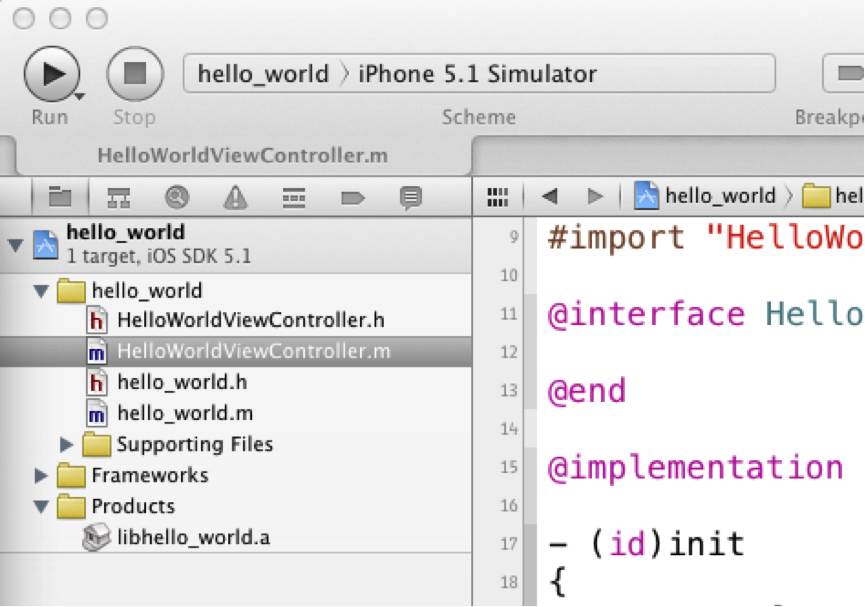Open the Debug navigator lines icon
The height and width of the screenshot is (607, 865).
[x=294, y=197]
